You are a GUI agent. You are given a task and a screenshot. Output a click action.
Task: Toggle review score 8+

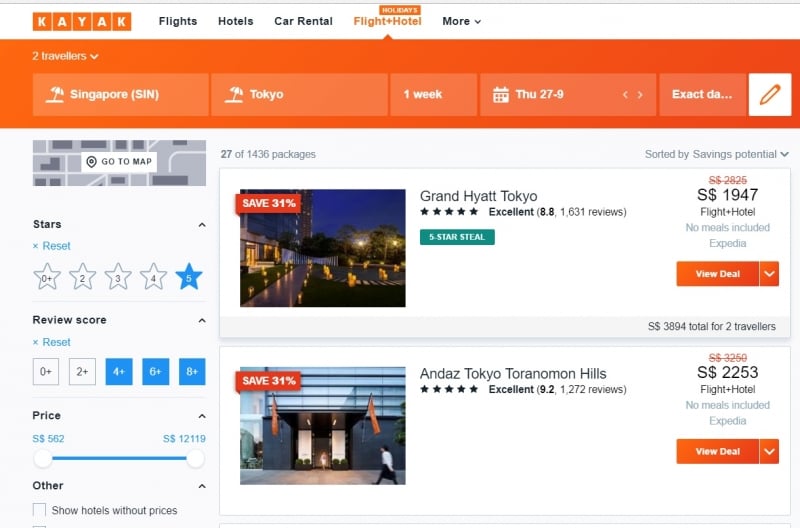192,371
